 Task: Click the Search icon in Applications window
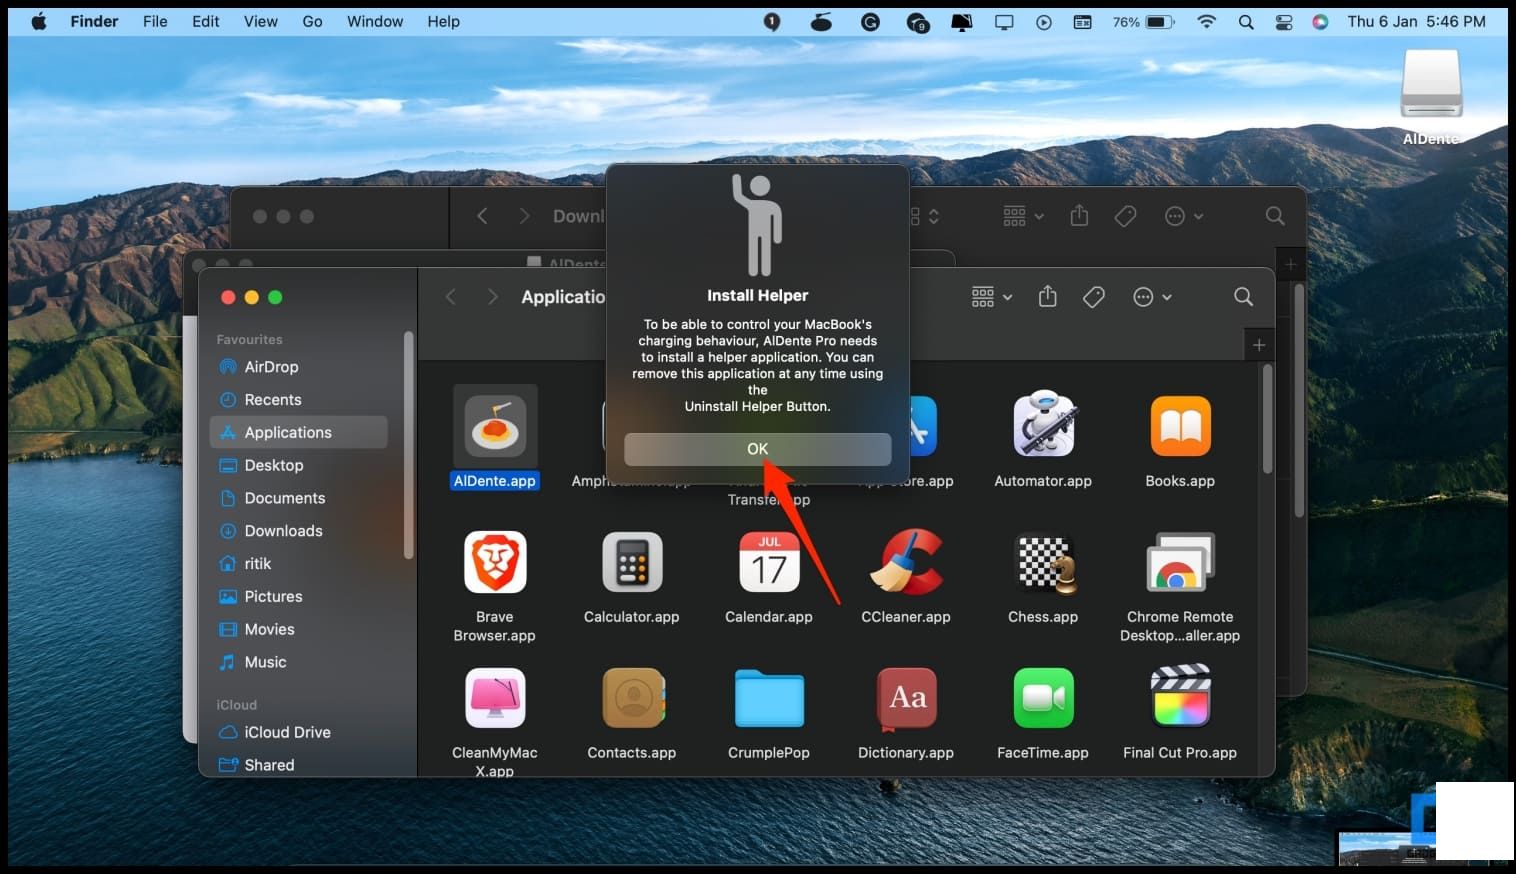pos(1243,297)
